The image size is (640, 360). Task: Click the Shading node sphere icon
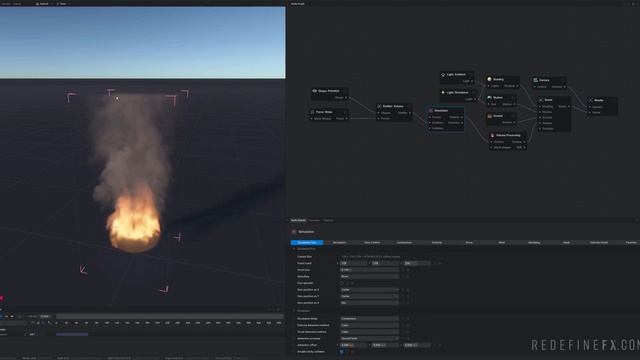tap(489, 79)
